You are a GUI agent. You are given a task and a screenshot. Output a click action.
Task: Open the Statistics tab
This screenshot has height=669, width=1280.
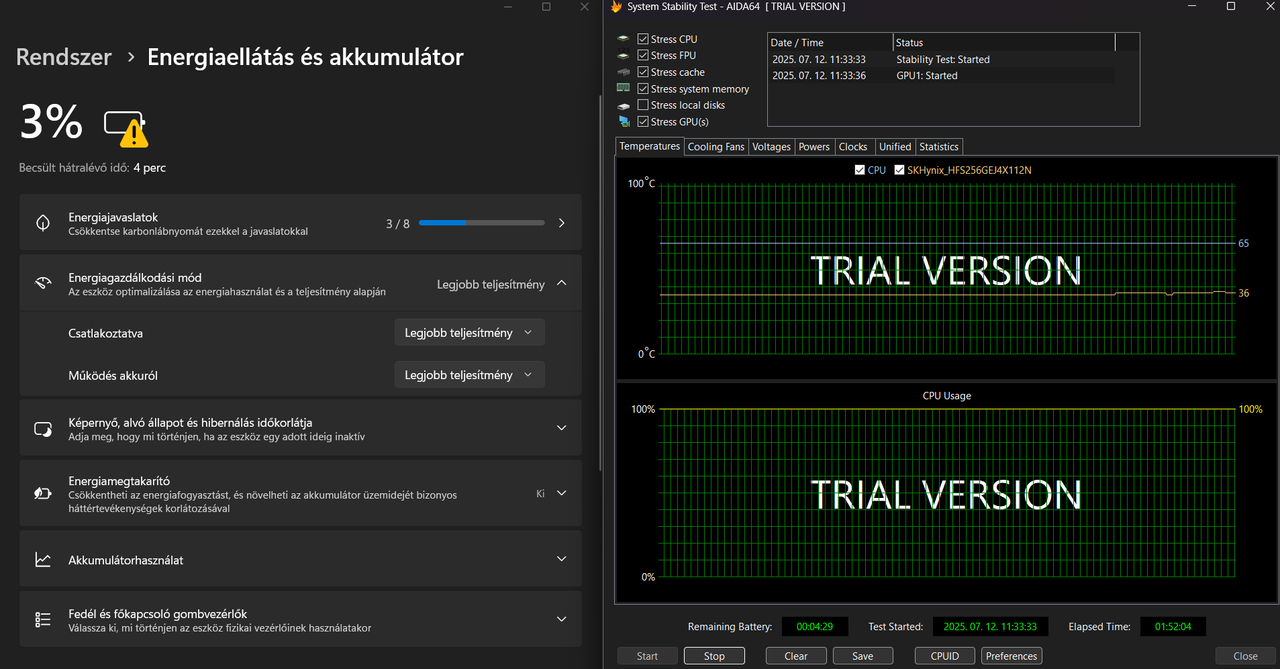[x=939, y=147]
